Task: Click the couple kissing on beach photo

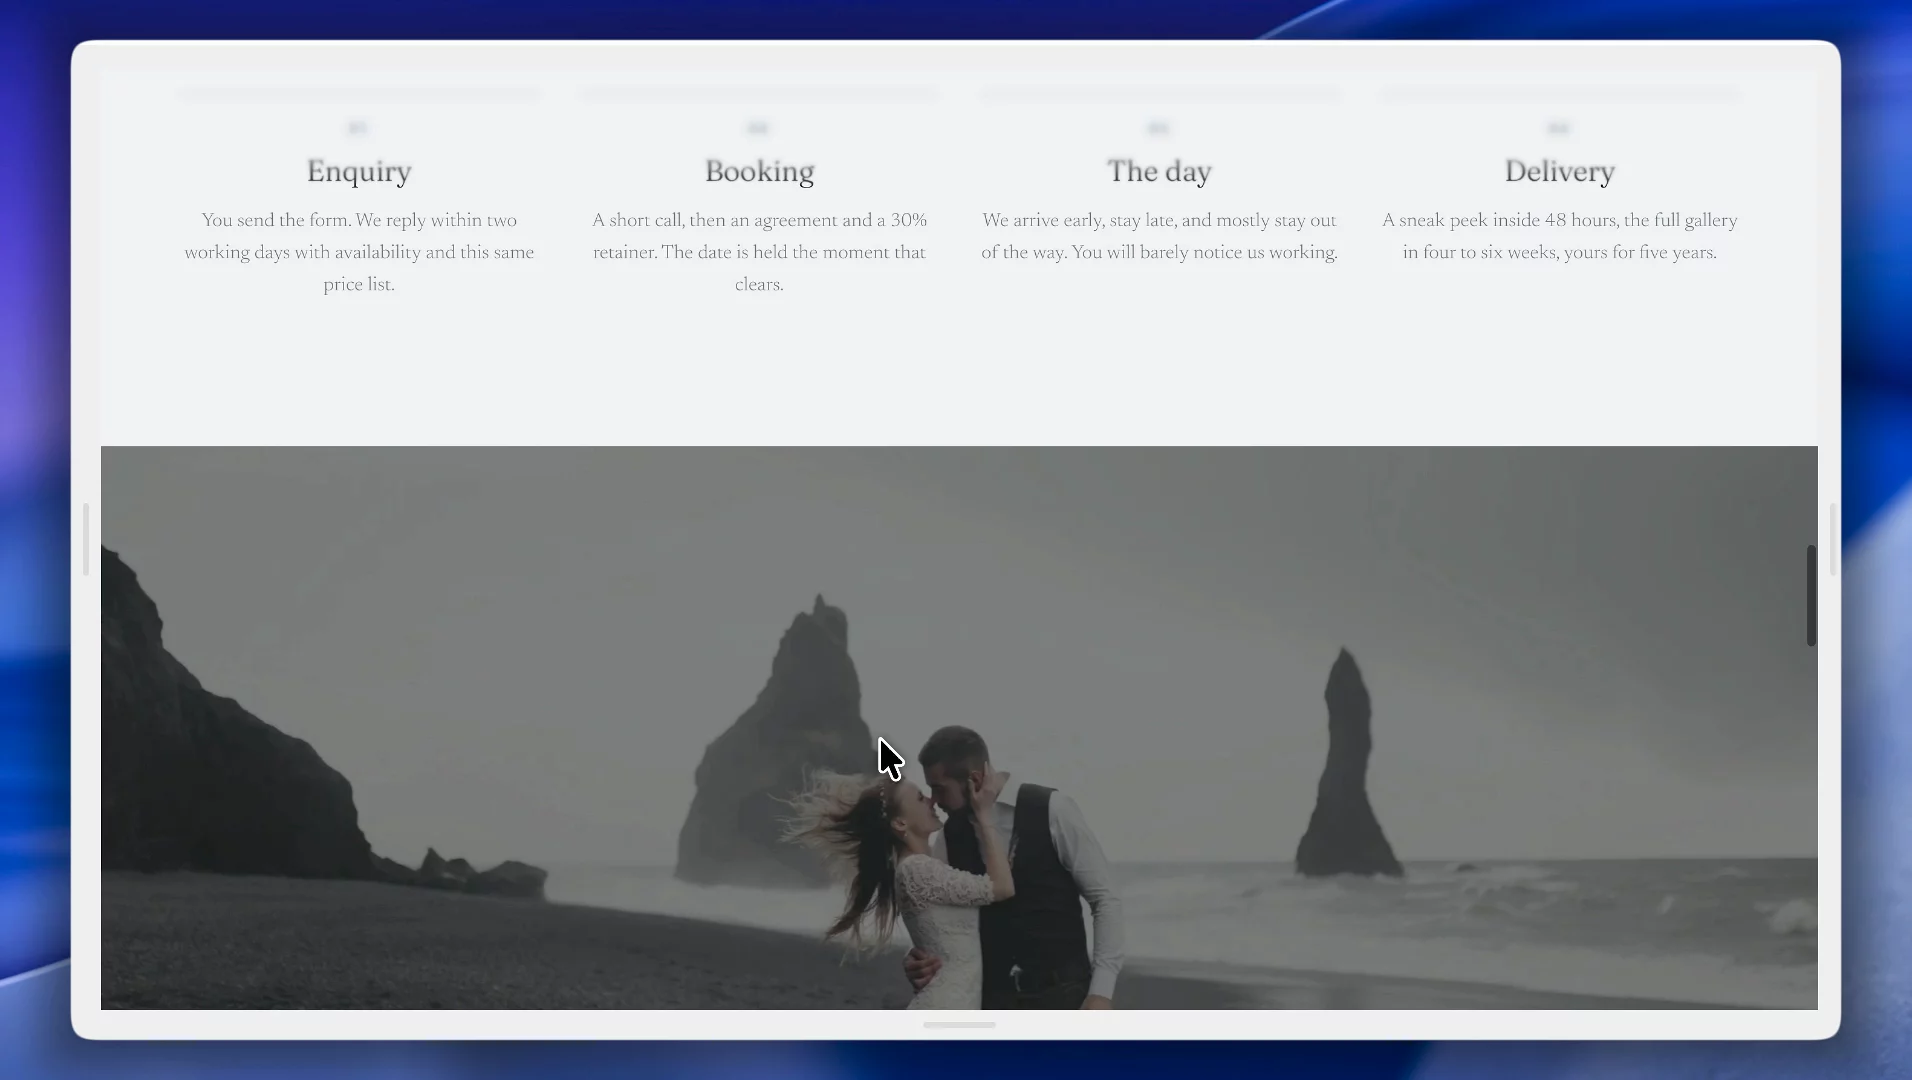Action: pos(959,728)
